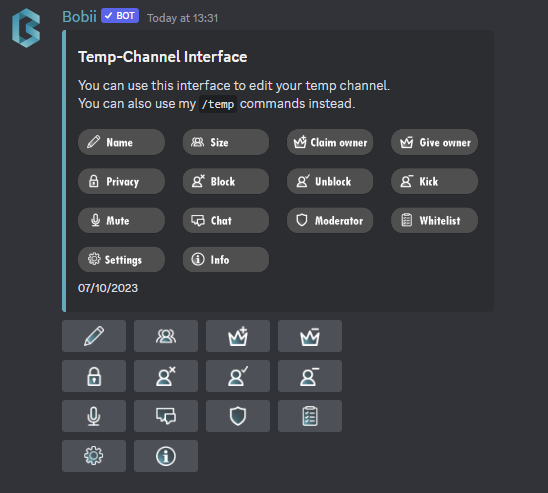Click the clipboard whitelist icon button
The width and height of the screenshot is (548, 493).
[310, 416]
